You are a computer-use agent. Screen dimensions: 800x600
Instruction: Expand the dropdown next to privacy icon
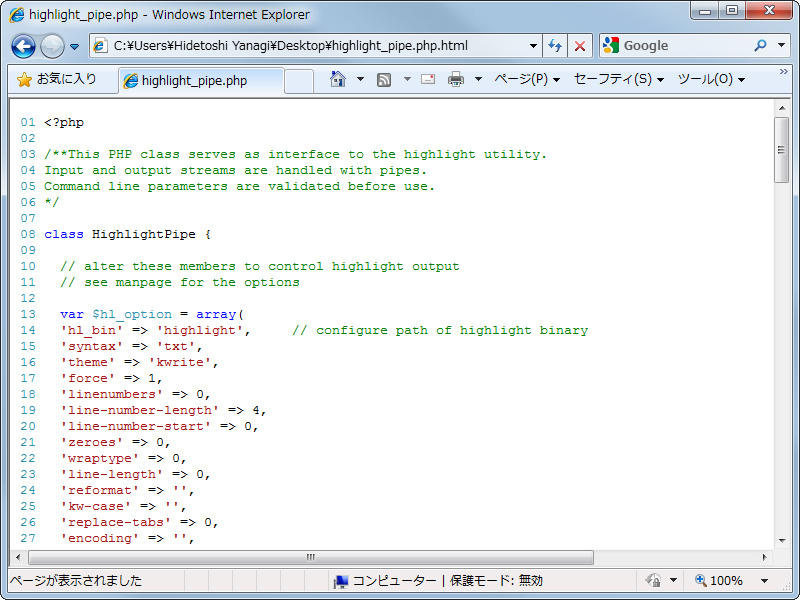point(673,581)
